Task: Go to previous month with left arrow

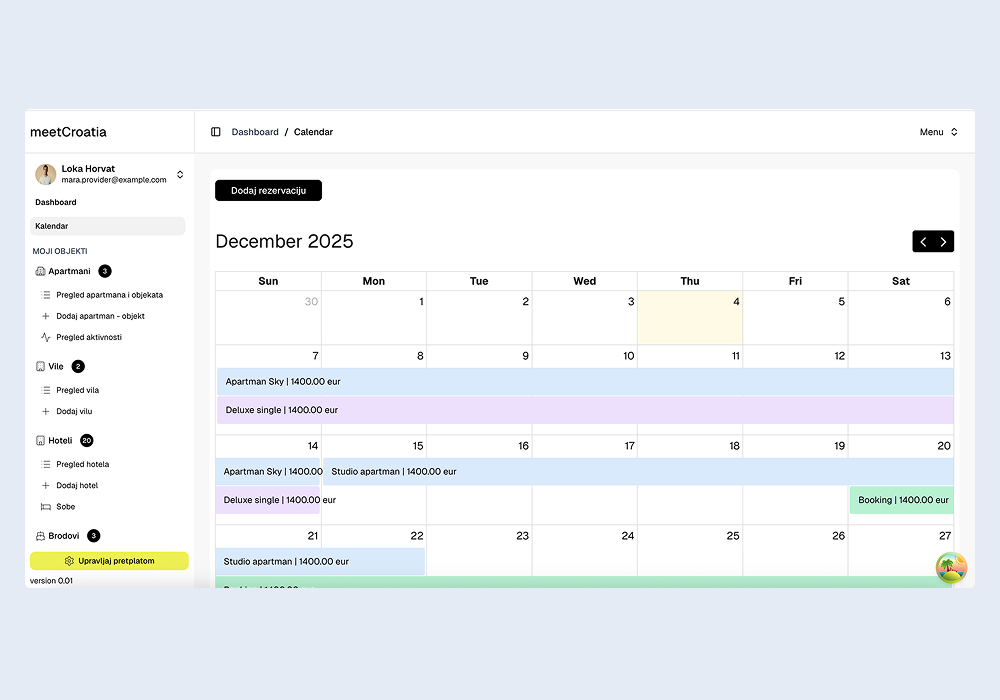Action: click(x=923, y=242)
